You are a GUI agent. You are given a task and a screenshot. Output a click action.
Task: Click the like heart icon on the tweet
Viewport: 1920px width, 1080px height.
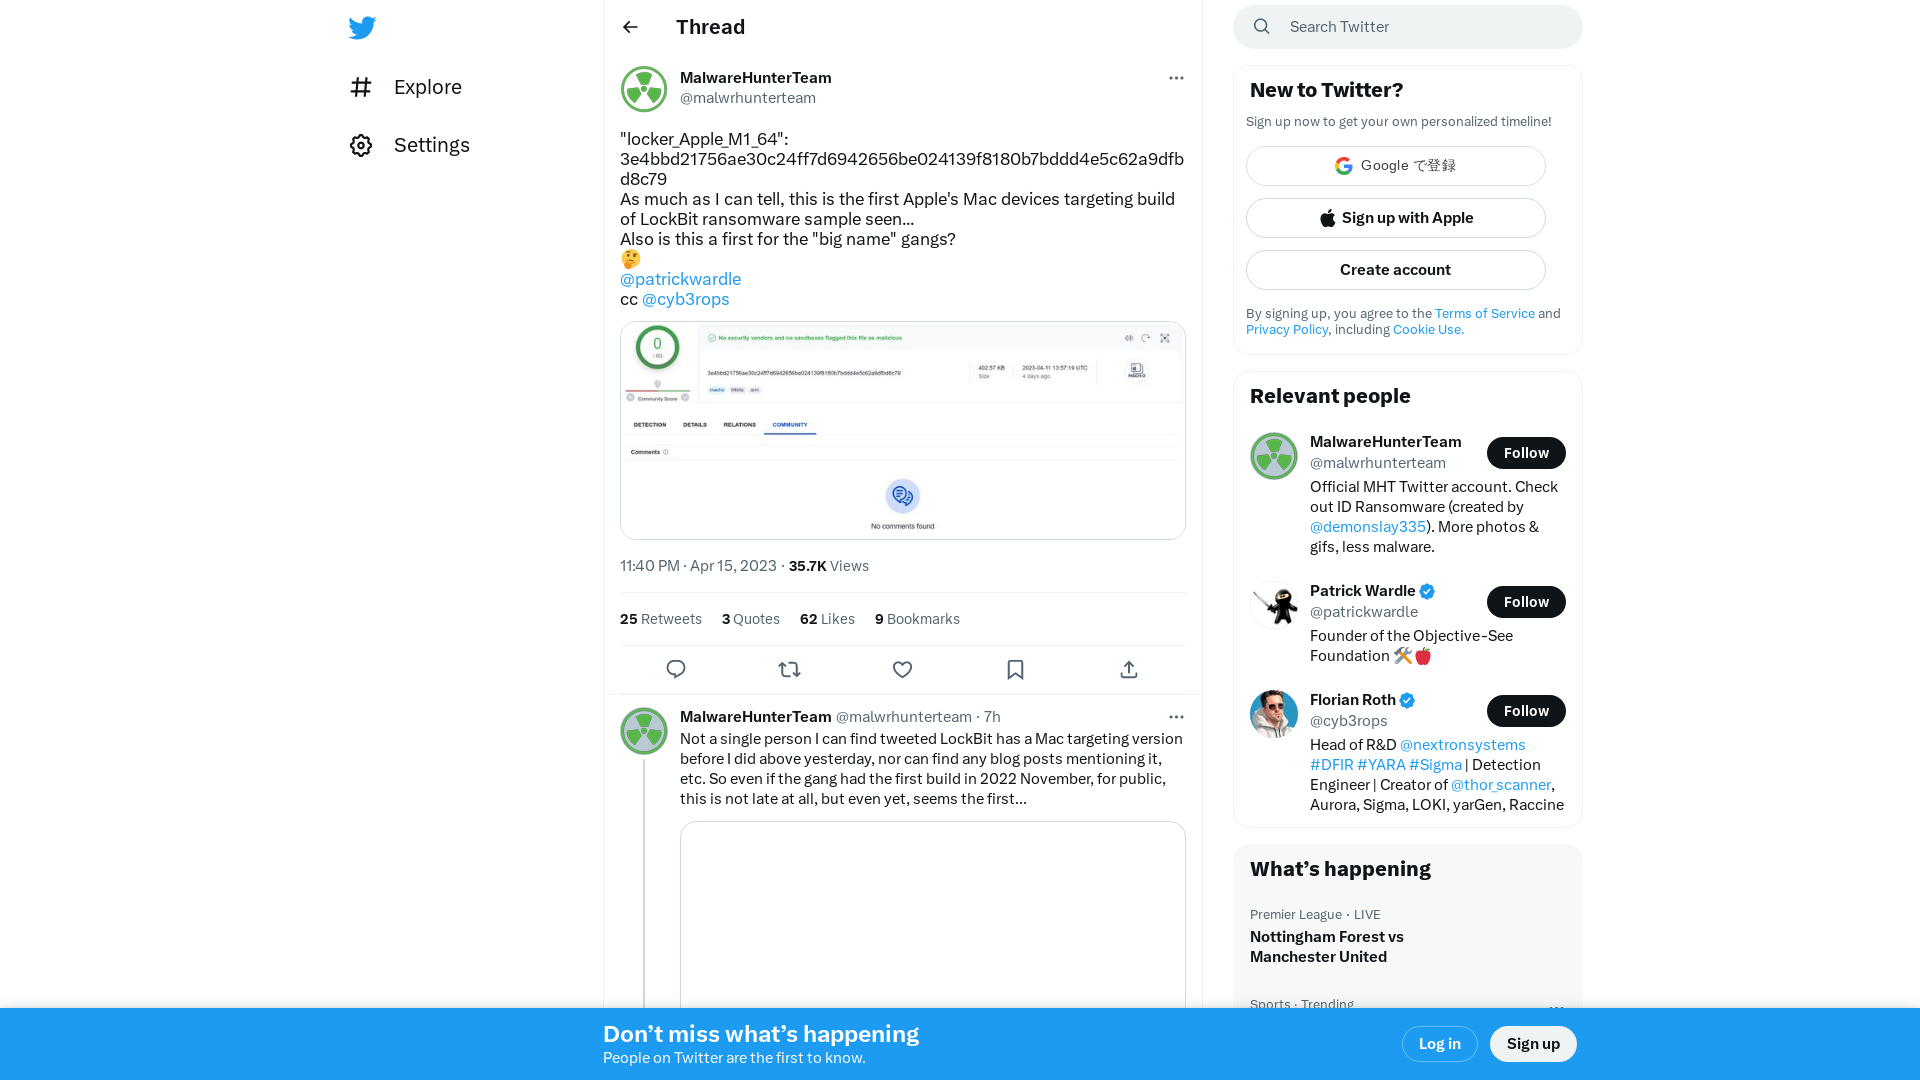(x=902, y=670)
